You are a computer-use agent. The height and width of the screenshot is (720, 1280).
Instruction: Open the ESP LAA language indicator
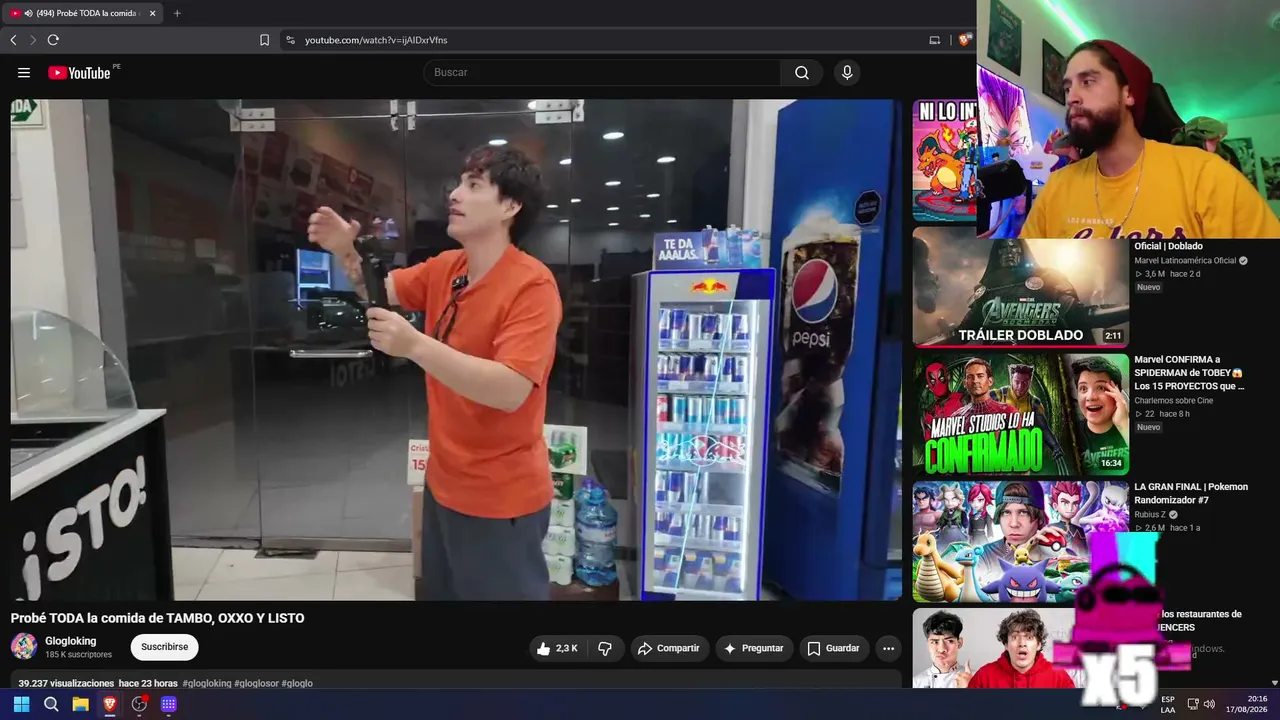coord(1168,704)
